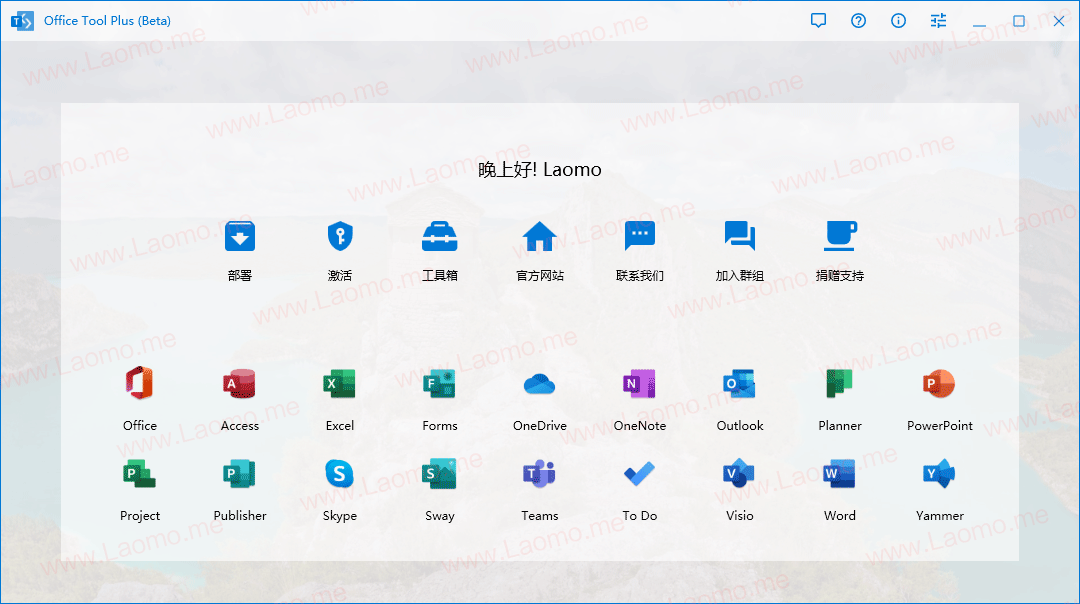Launch the Visio app icon
Viewport: 1080px width, 604px height.
(740, 474)
